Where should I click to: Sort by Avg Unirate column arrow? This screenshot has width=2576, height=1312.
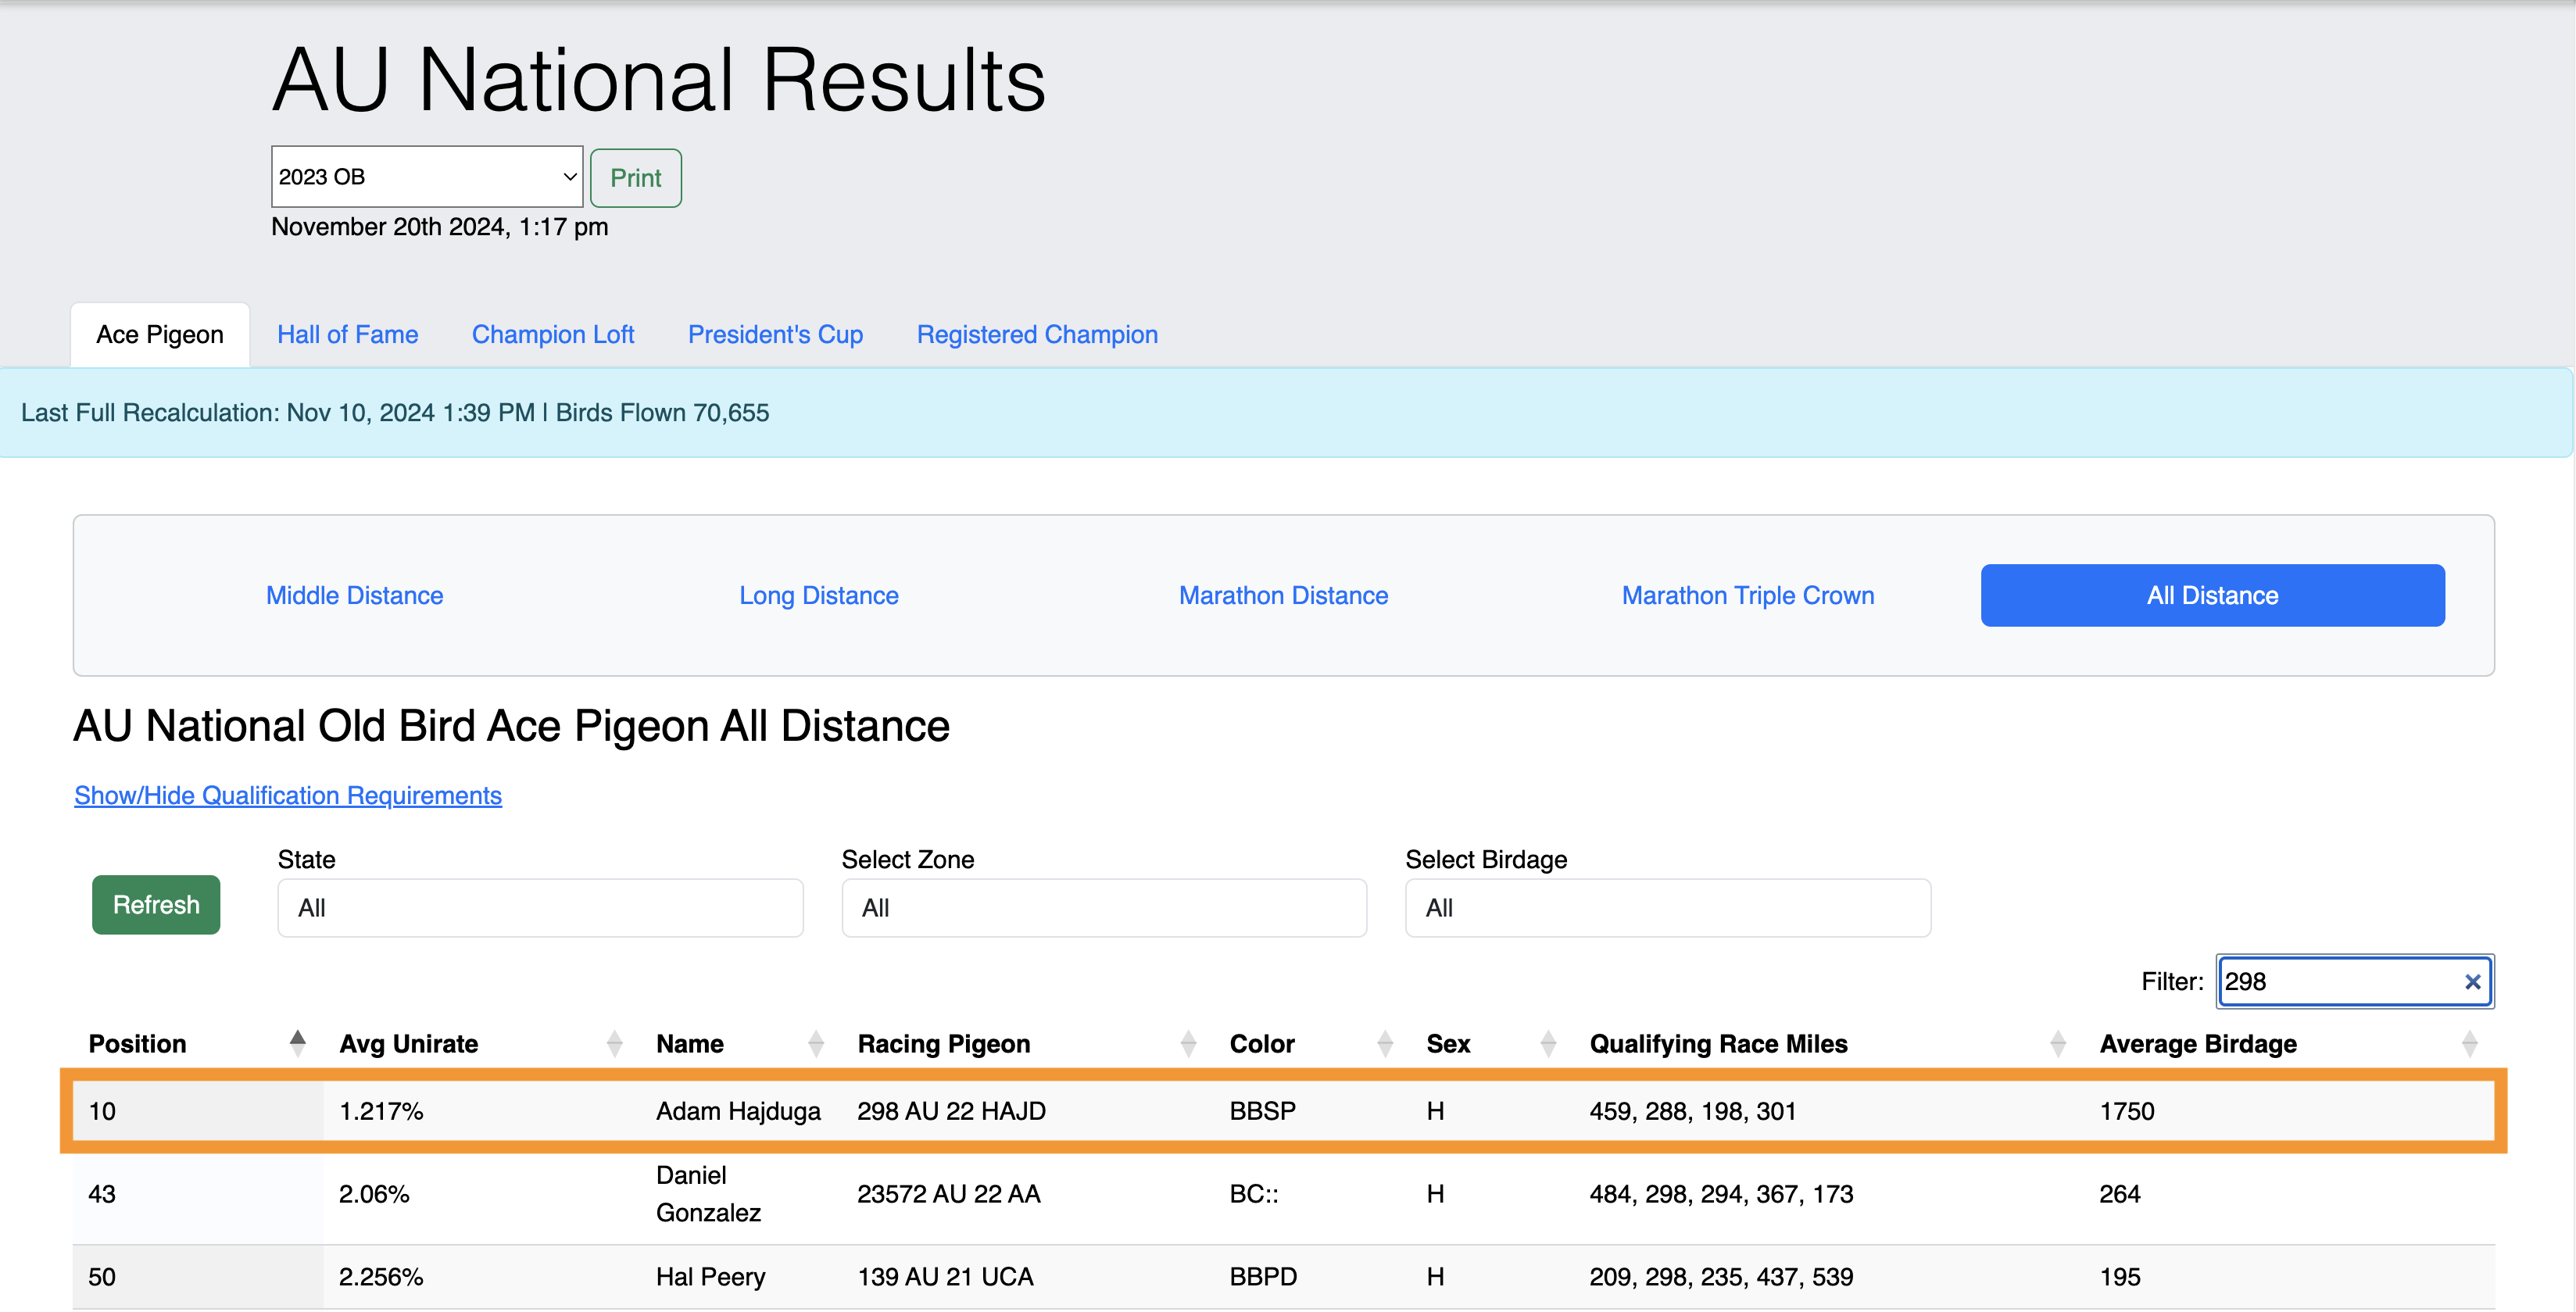(614, 1043)
